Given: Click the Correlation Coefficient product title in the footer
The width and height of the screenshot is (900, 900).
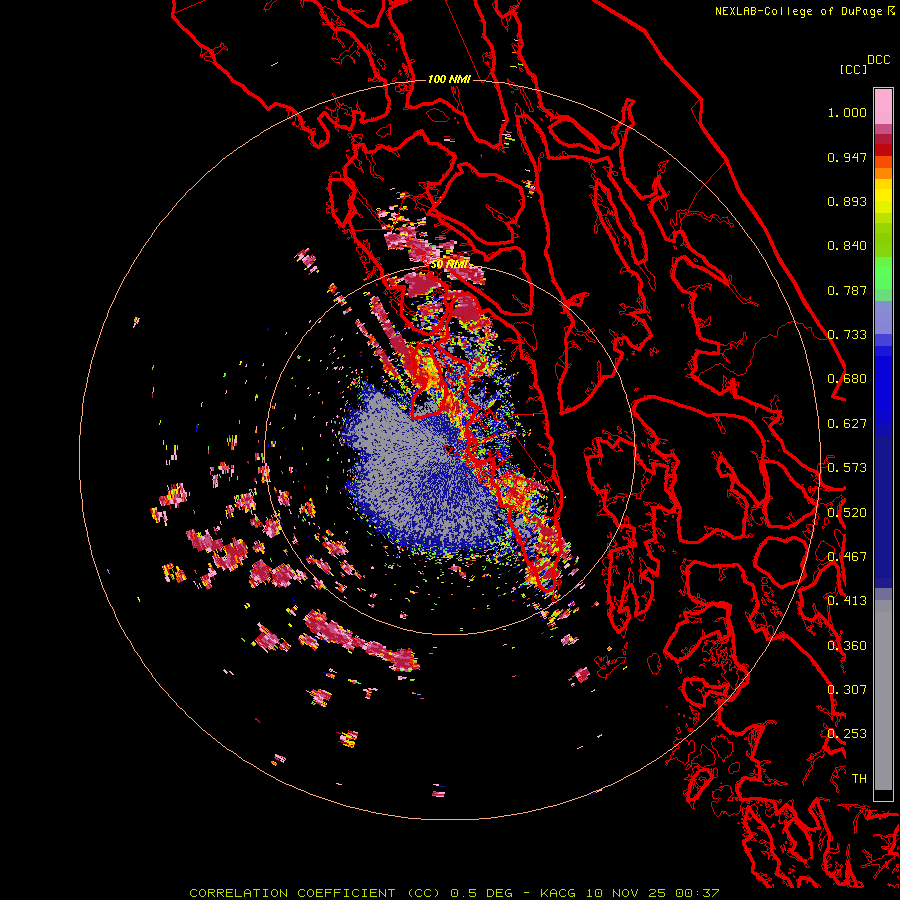Looking at the screenshot, I should 314,893.
